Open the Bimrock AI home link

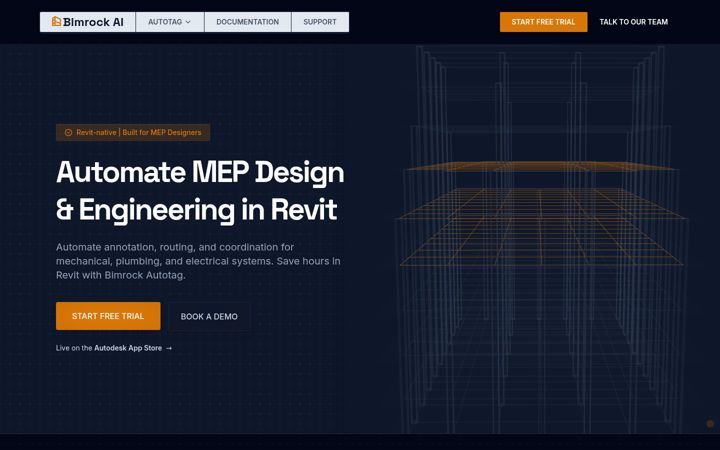(88, 22)
